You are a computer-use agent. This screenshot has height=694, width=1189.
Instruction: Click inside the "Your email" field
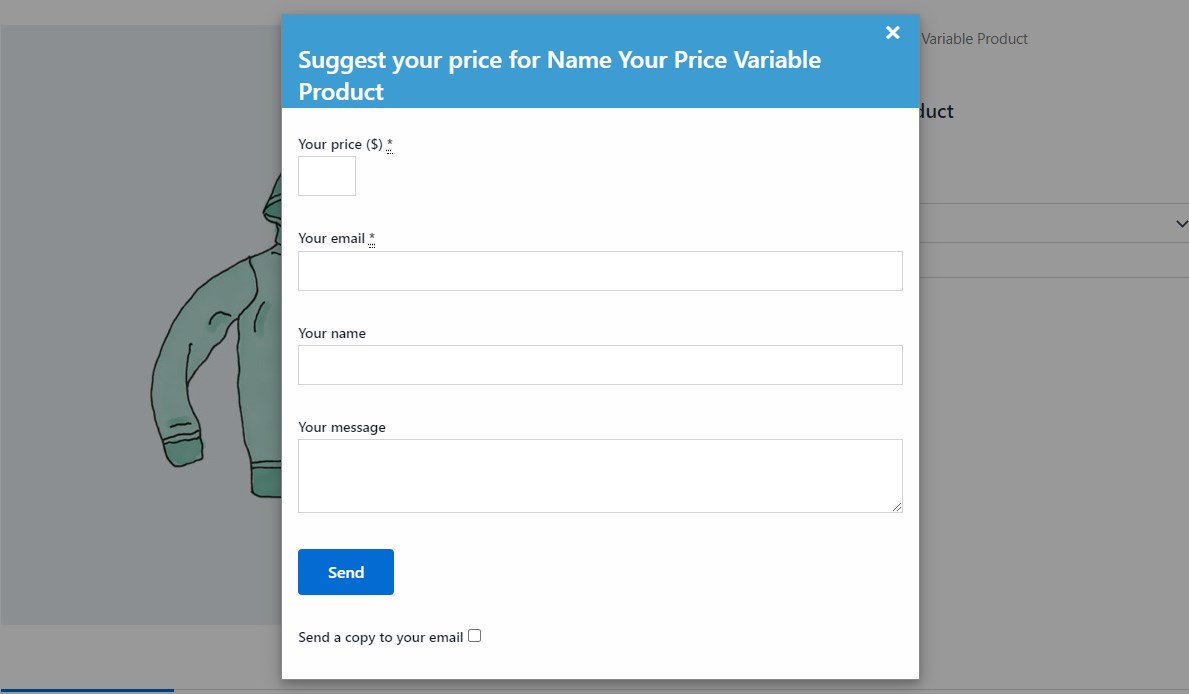click(x=600, y=270)
